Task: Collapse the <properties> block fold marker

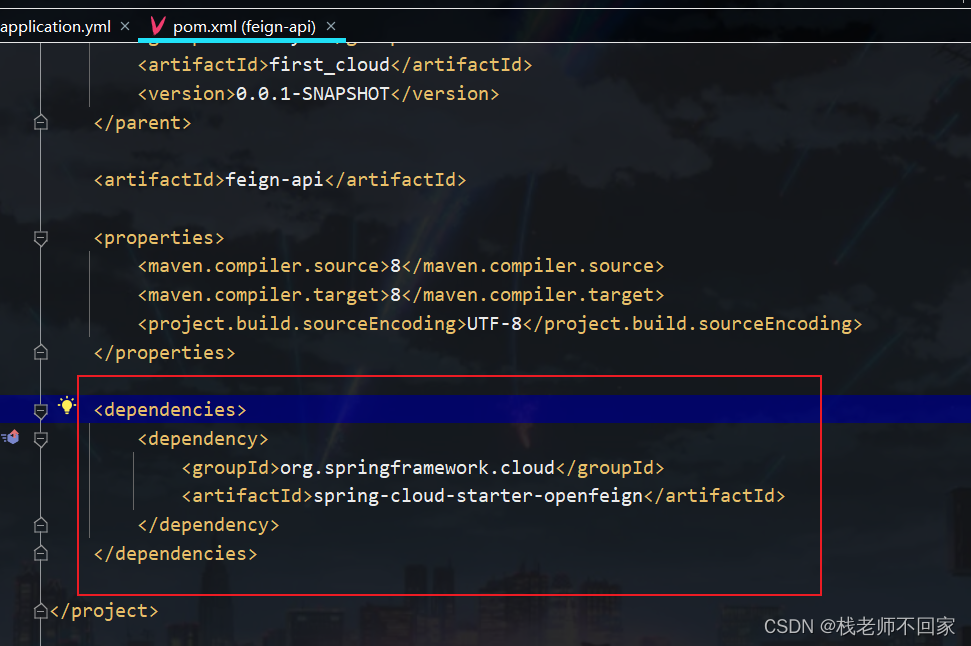Action: point(41,238)
